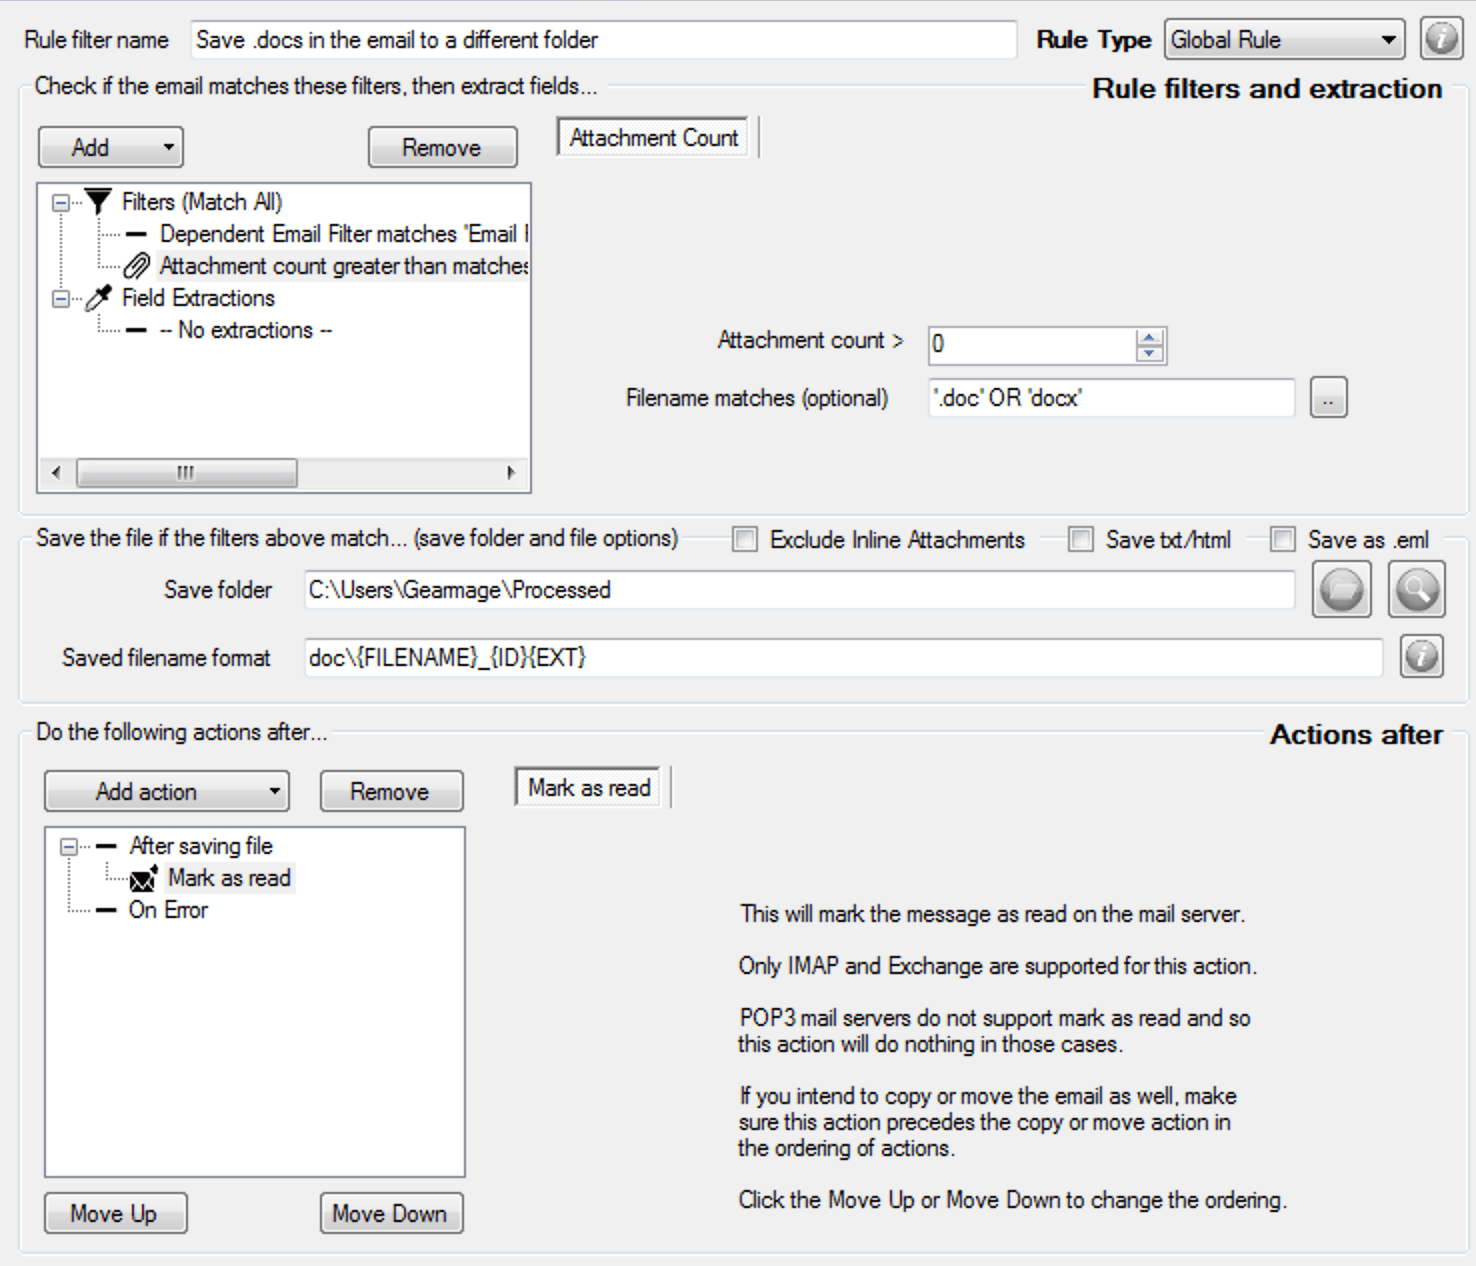This screenshot has height=1266, width=1476.
Task: Click the Filters funnel icon
Action: click(97, 202)
